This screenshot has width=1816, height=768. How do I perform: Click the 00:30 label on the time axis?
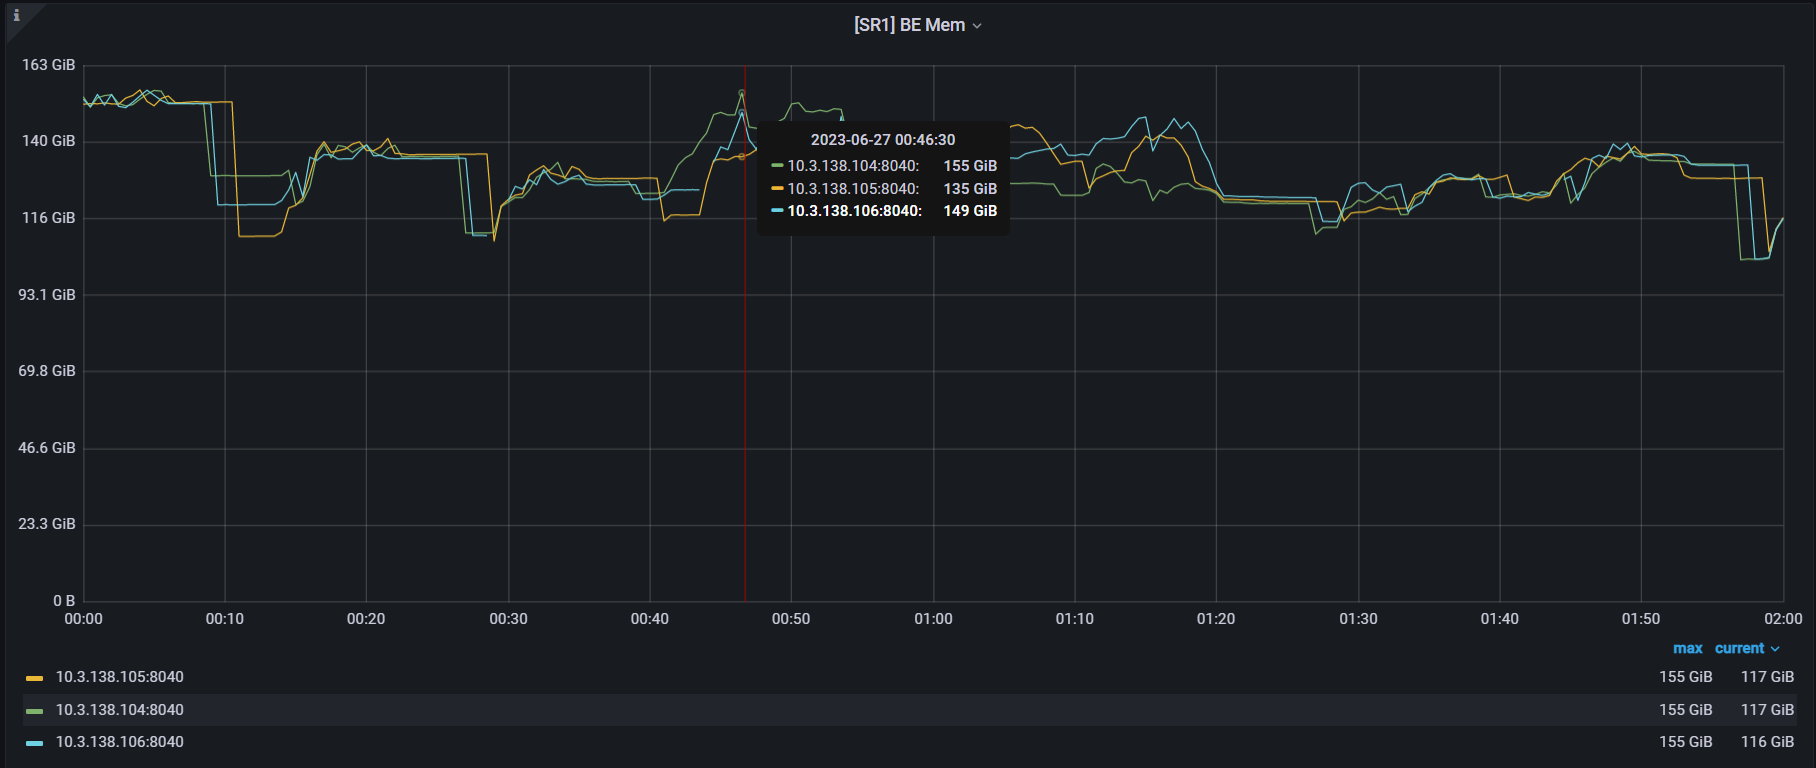coord(508,619)
